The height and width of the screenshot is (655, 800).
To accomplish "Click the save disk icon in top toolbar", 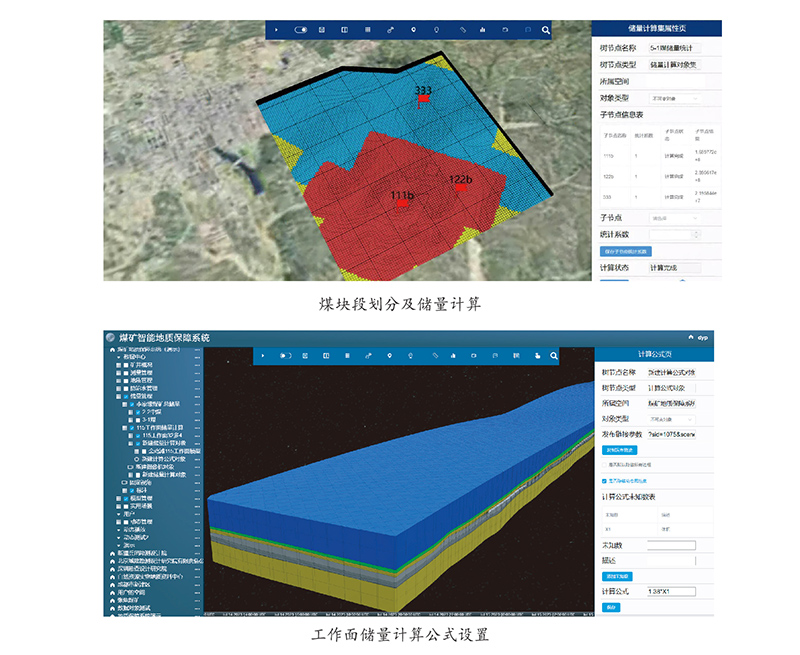I will click(322, 30).
